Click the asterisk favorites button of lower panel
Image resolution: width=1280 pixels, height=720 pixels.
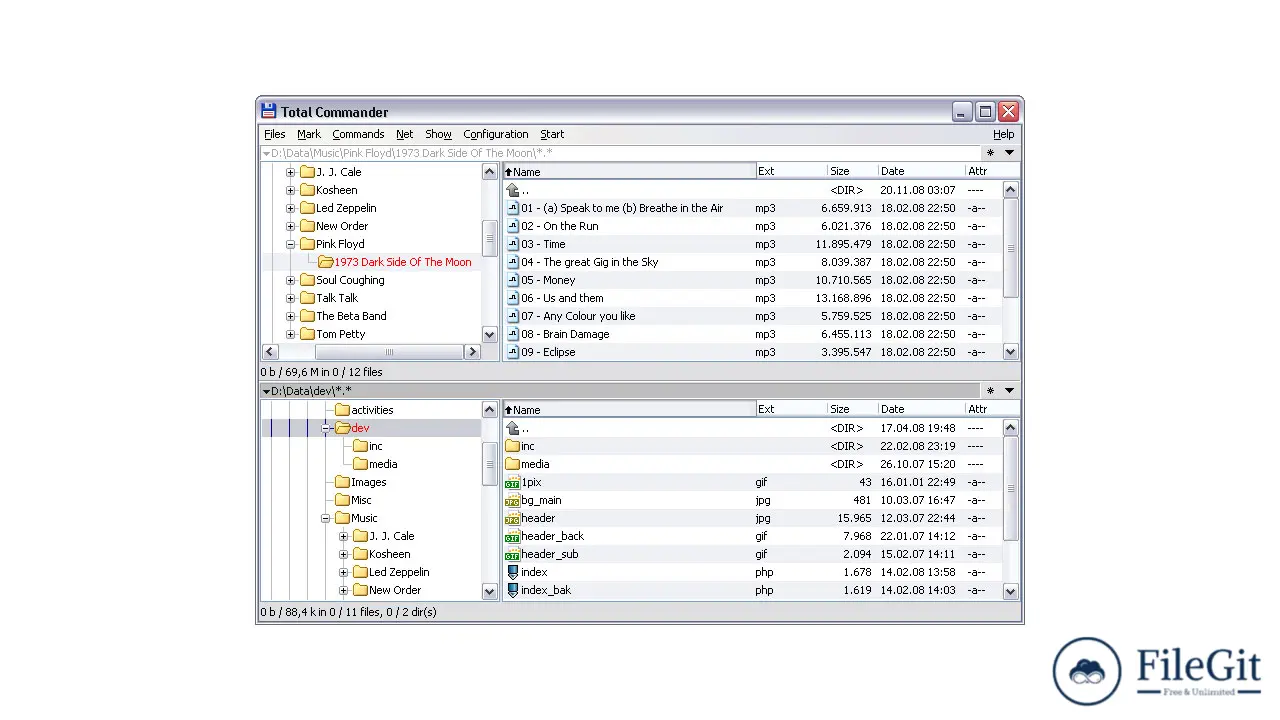[990, 391]
